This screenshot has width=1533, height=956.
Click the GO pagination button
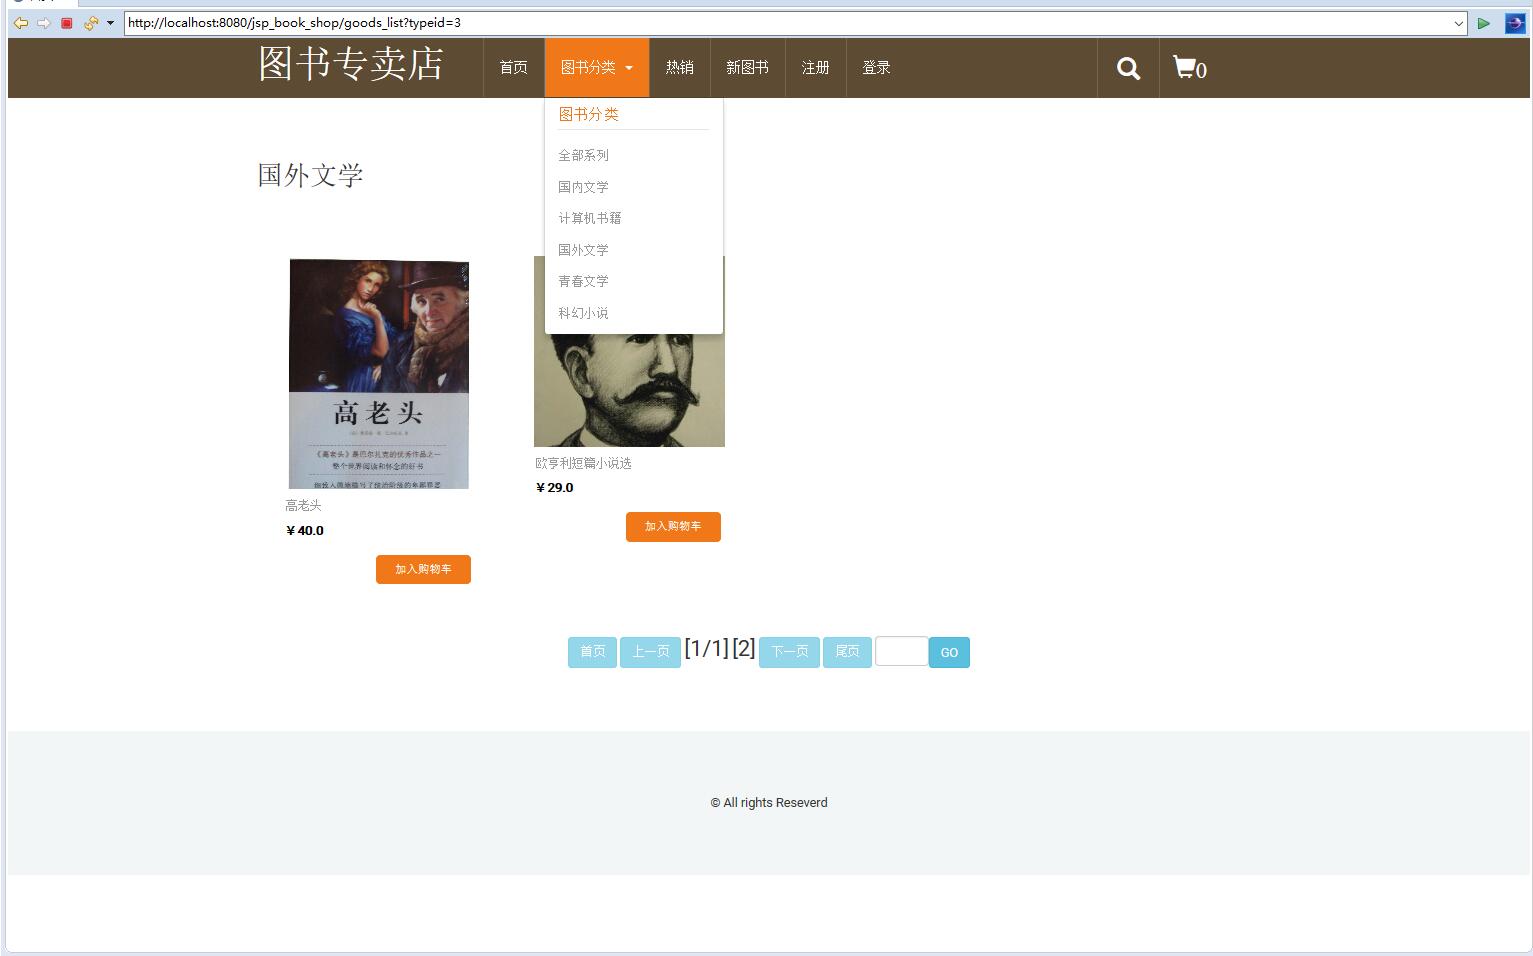(x=948, y=652)
